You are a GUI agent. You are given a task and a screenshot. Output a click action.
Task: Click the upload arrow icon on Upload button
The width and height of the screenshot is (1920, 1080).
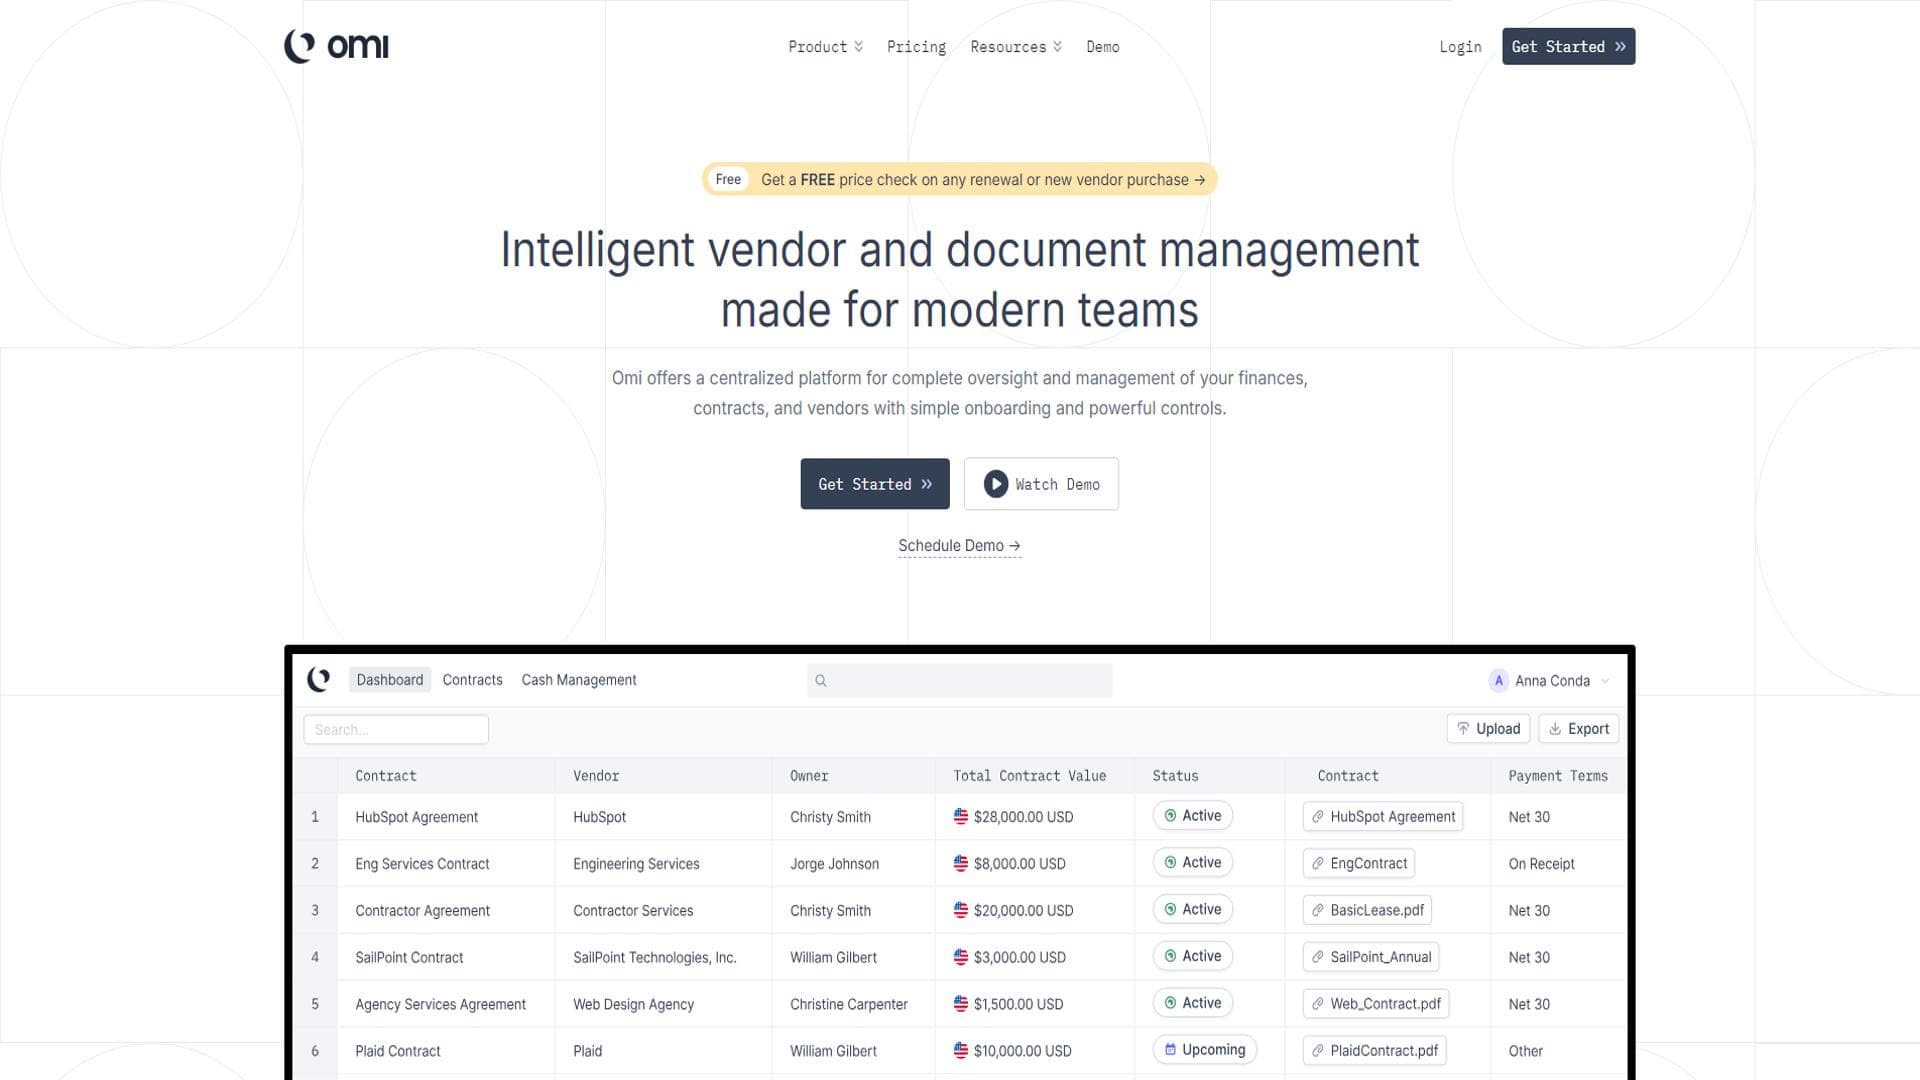coord(1463,729)
